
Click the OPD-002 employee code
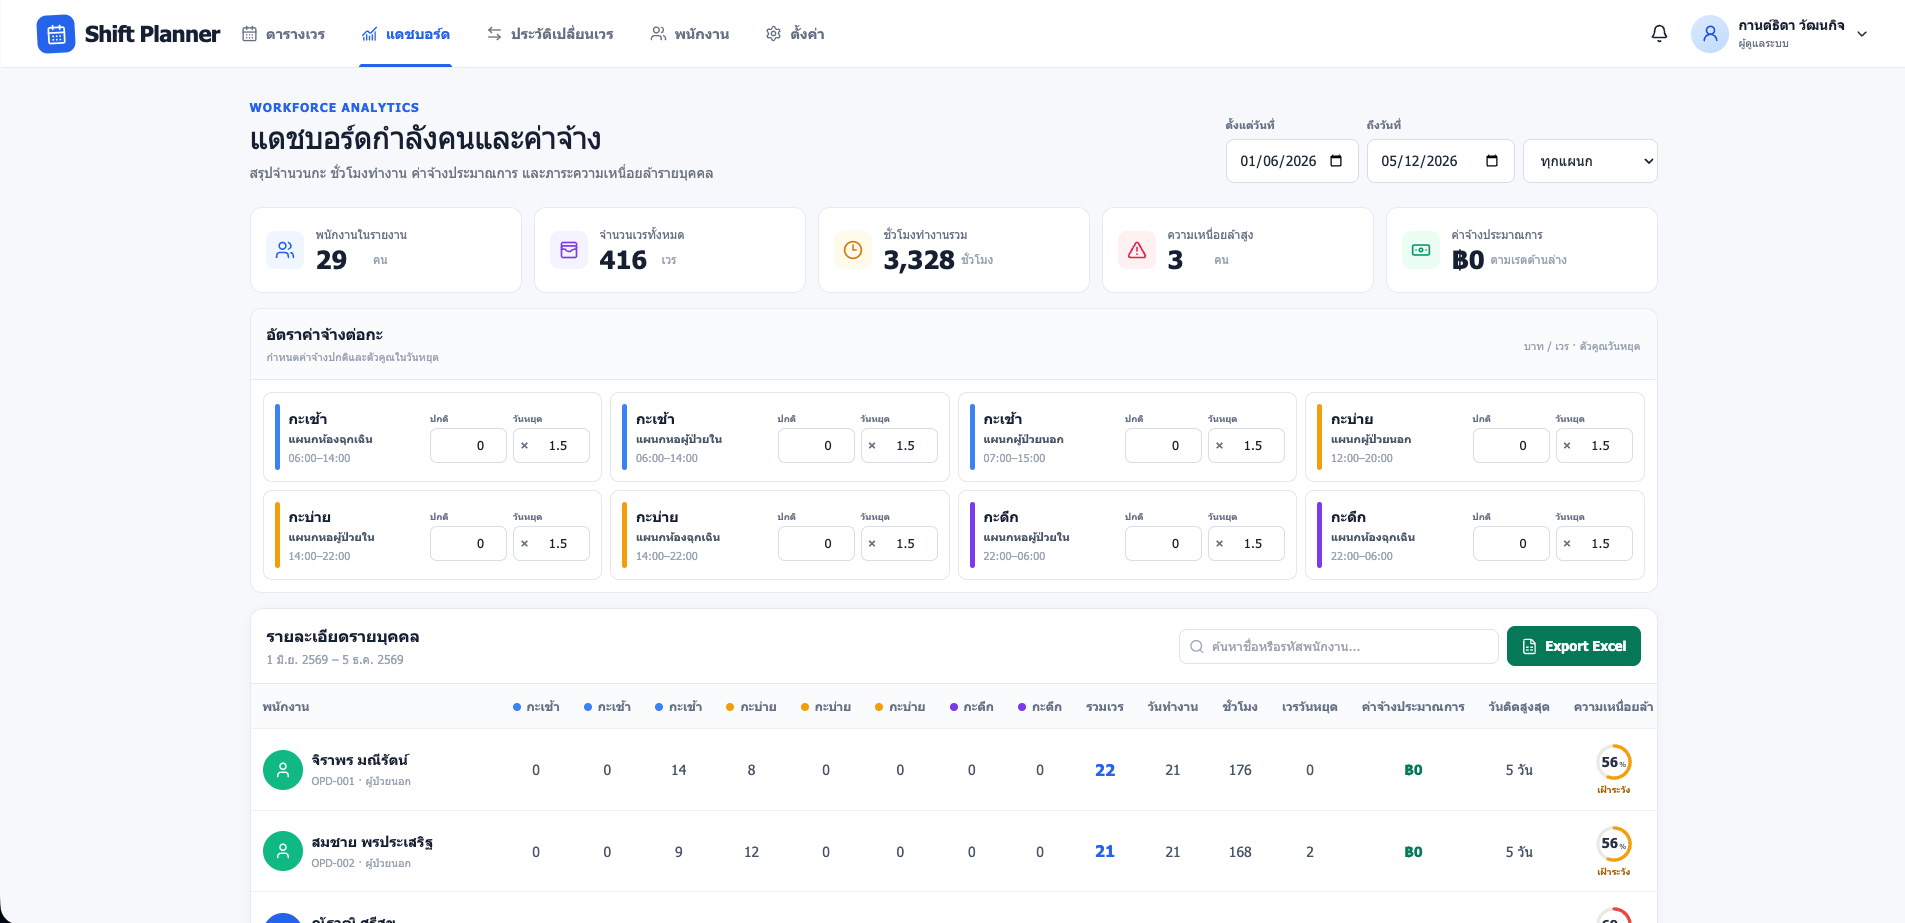(x=333, y=863)
